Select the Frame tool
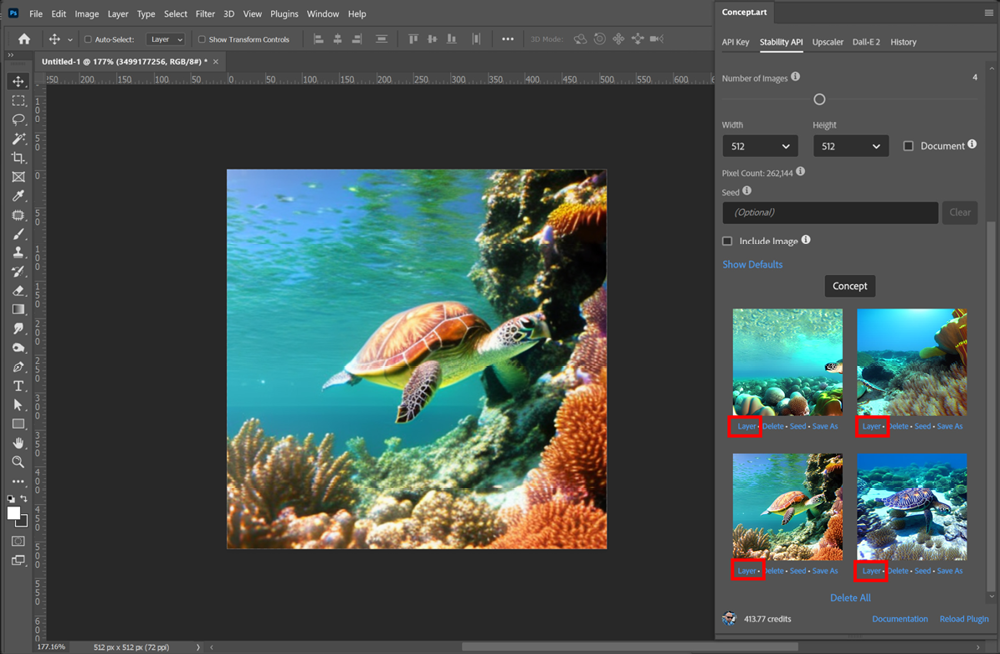The width and height of the screenshot is (1000, 654). pos(18,177)
